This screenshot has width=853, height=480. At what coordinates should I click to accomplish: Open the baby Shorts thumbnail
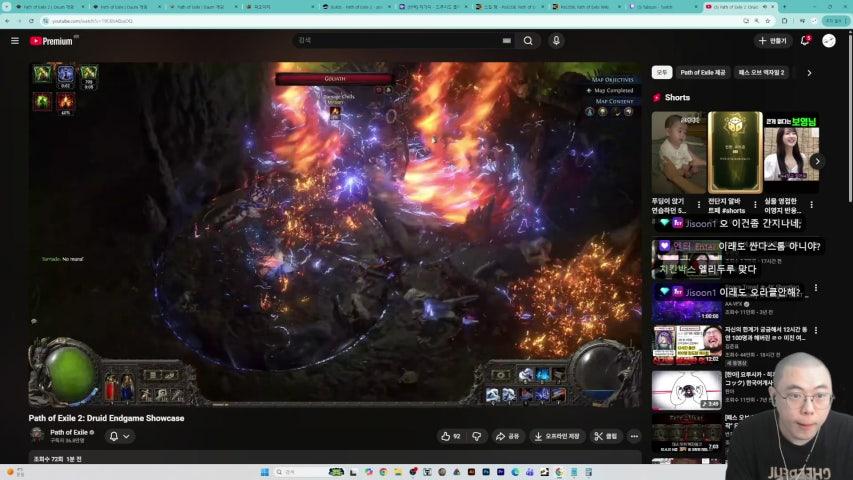(678, 152)
